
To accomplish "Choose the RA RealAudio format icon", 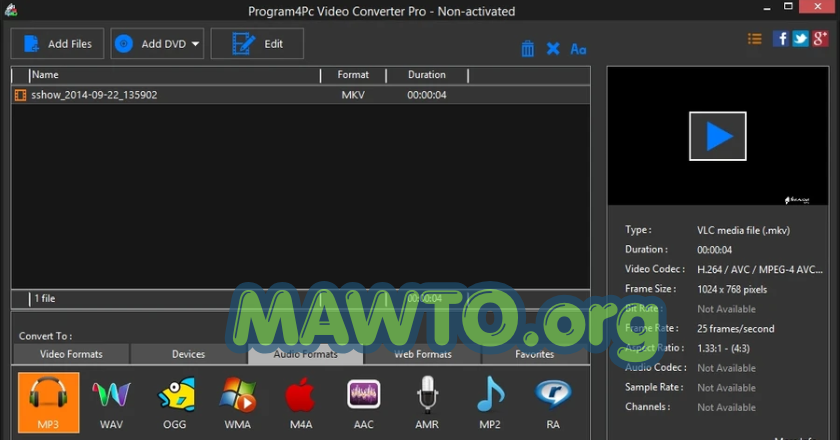I will [x=553, y=402].
